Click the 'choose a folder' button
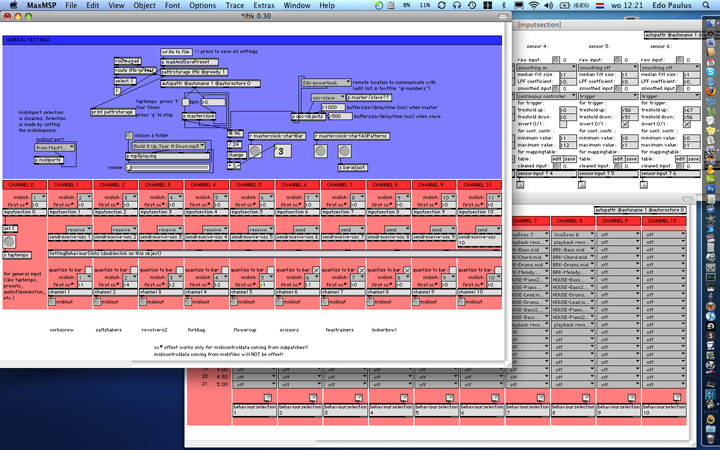 tap(129, 135)
